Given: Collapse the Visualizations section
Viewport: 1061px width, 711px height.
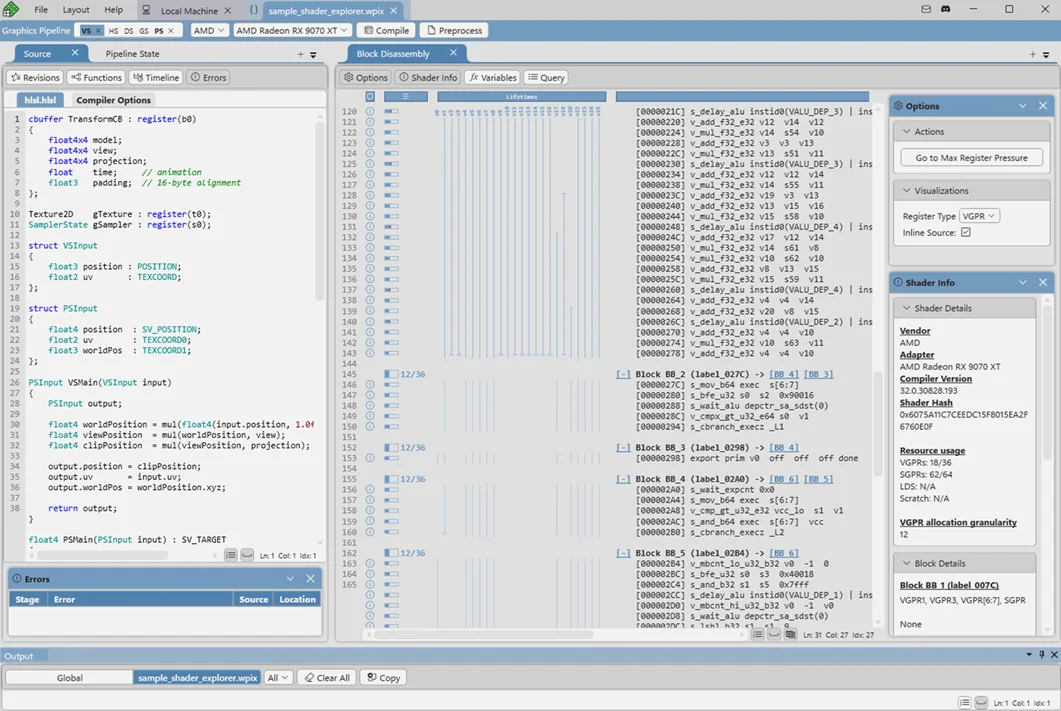Looking at the screenshot, I should click(x=907, y=190).
